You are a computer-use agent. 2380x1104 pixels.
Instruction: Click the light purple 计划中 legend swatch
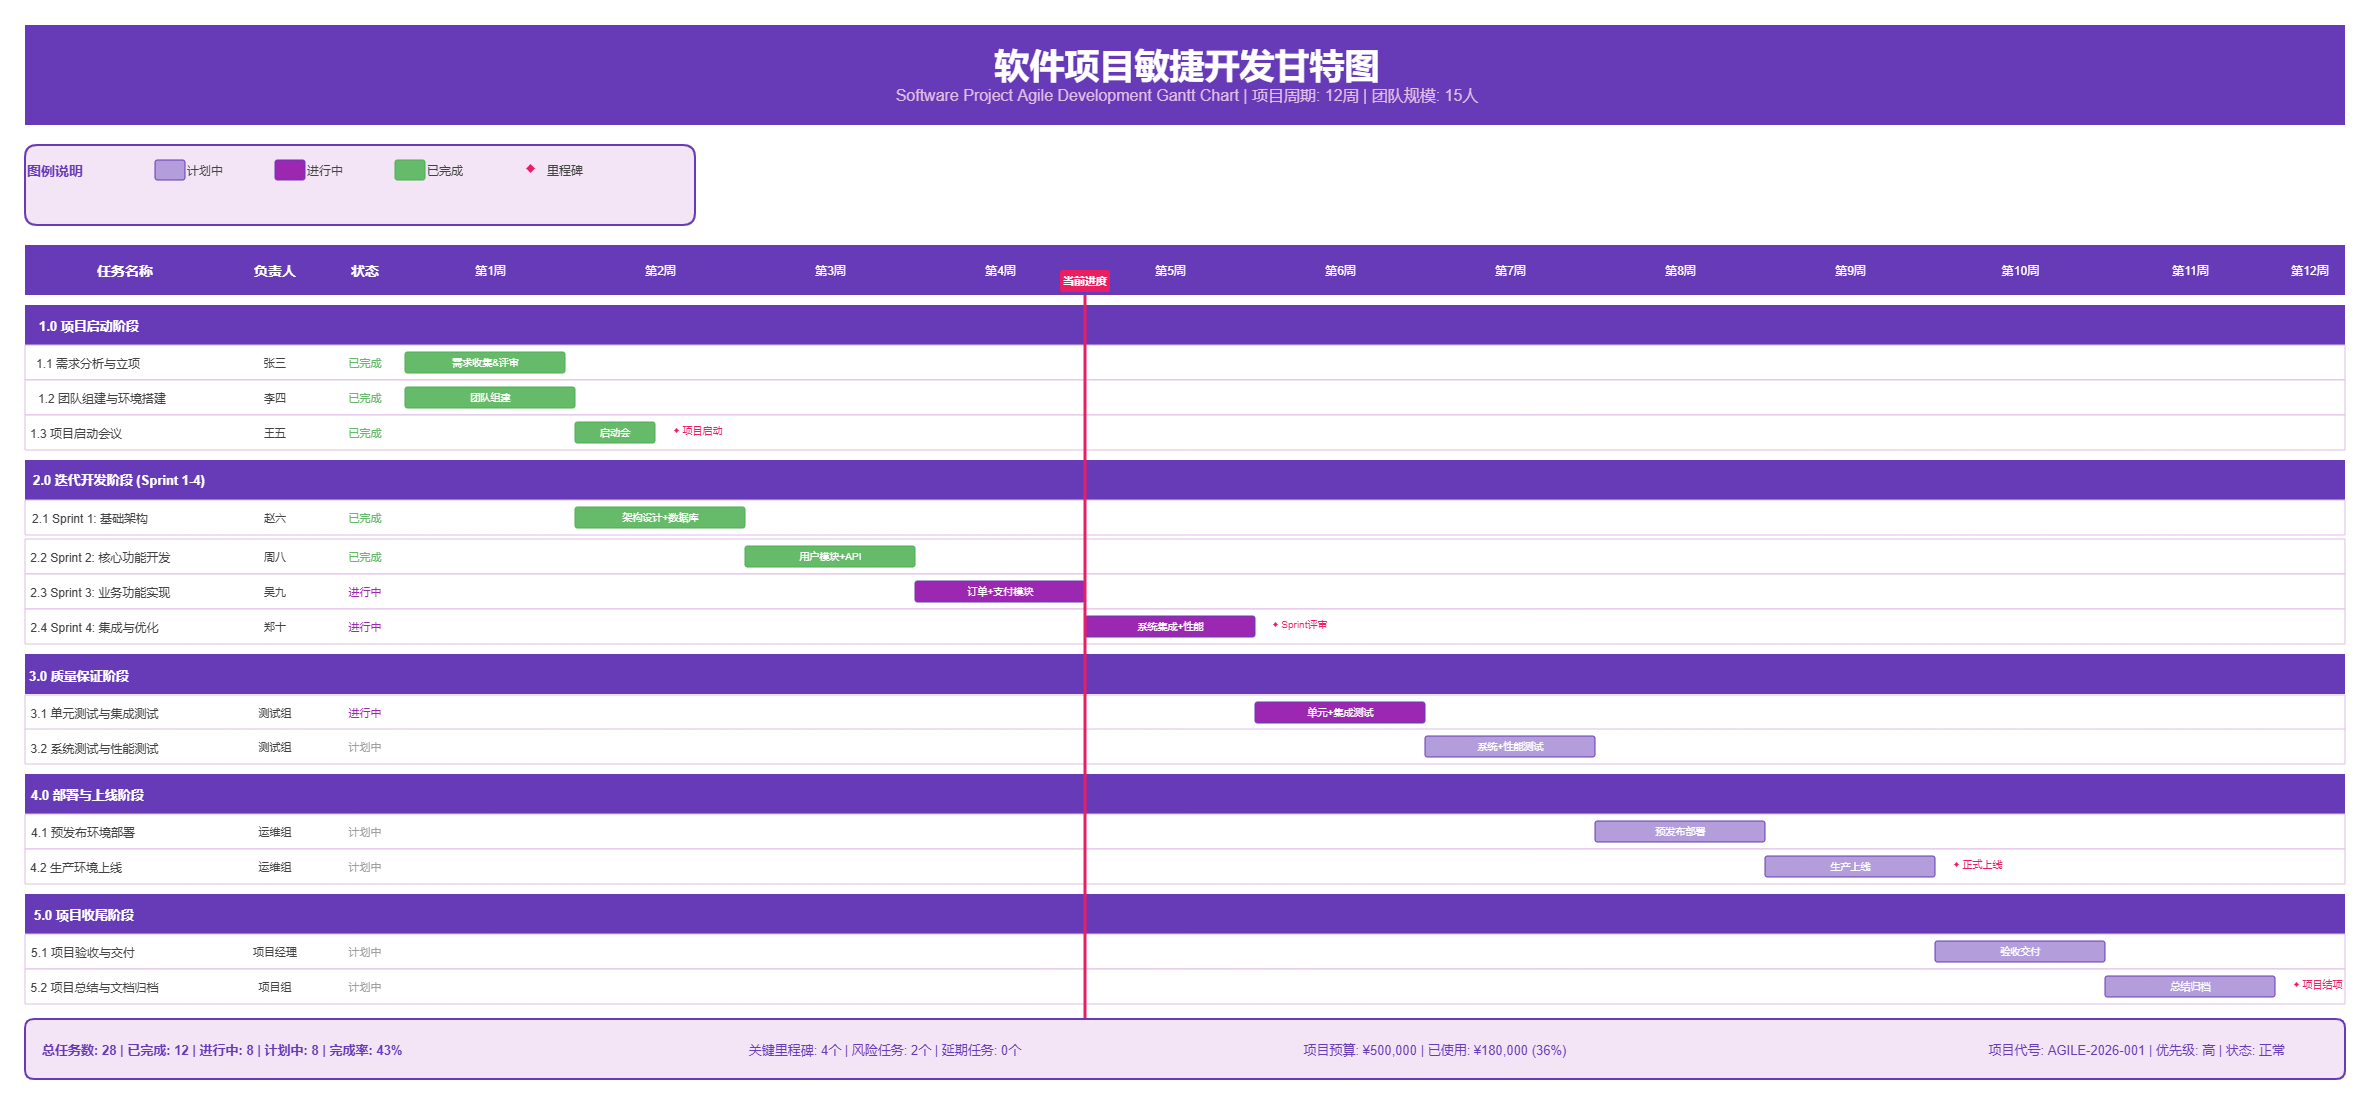[x=169, y=170]
